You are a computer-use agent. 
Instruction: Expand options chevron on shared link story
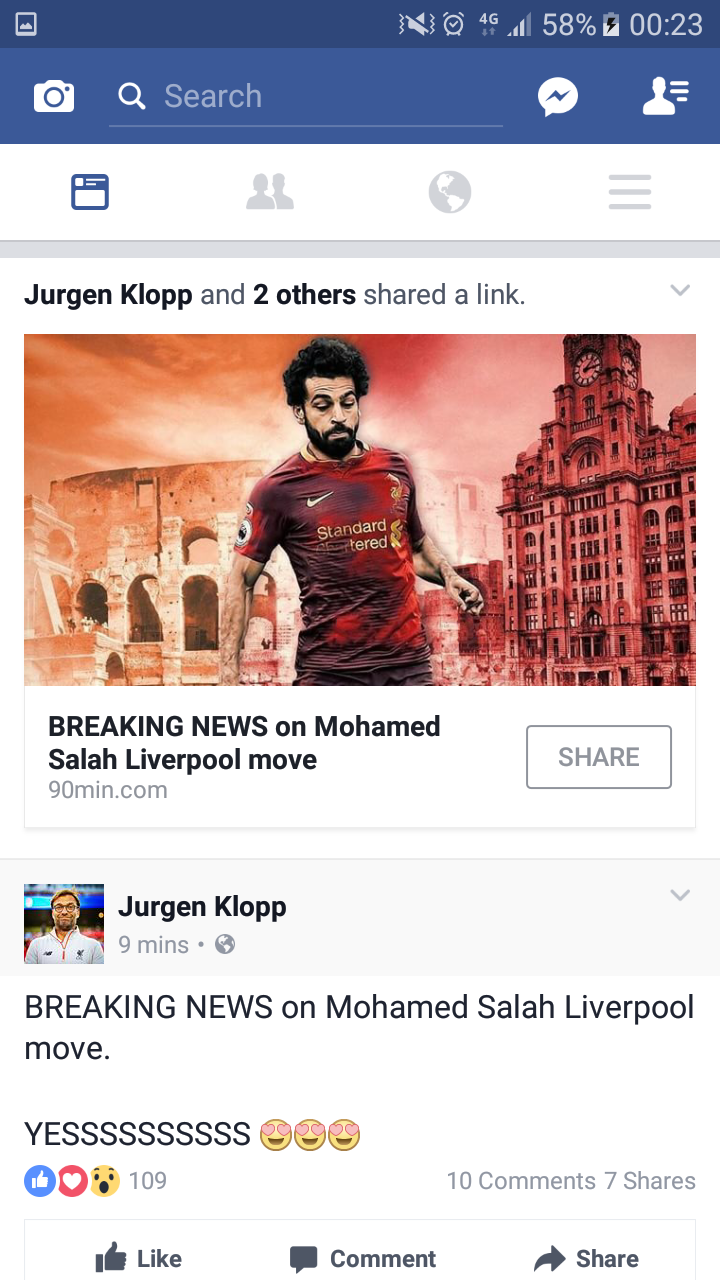tap(680, 291)
